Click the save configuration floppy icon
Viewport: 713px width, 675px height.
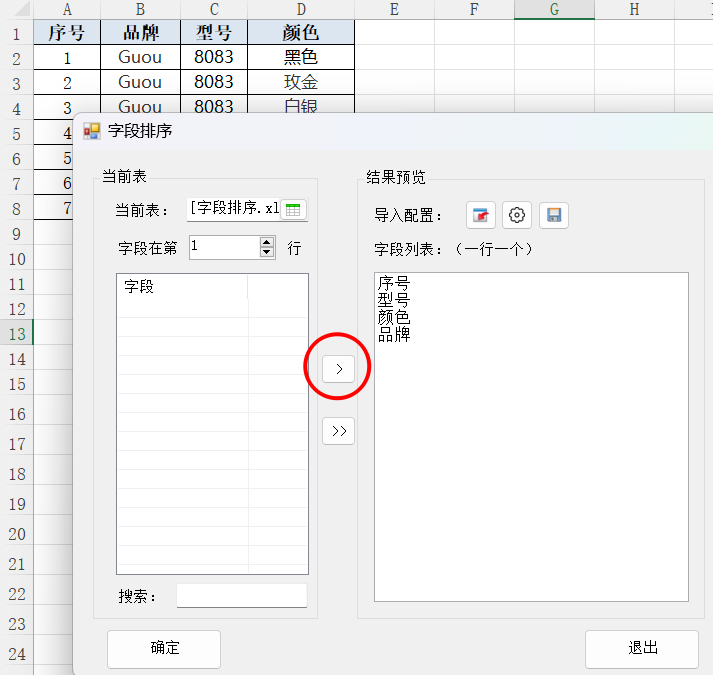(x=553, y=215)
